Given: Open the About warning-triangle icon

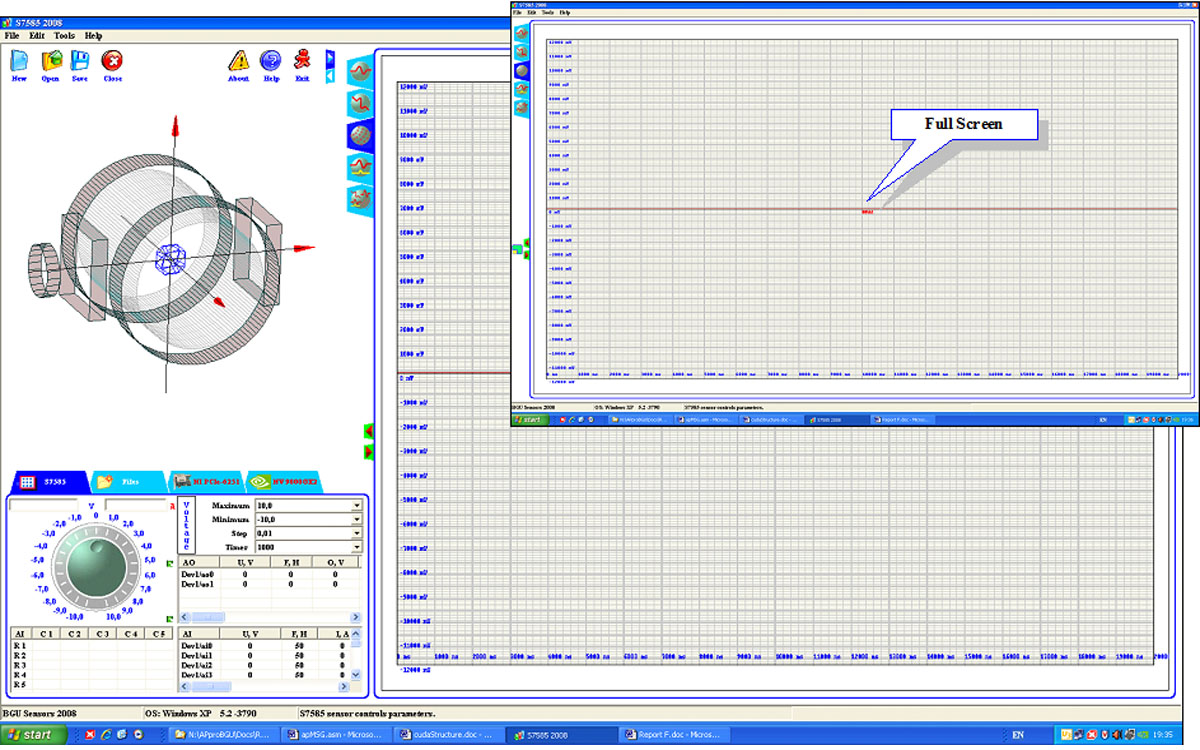Looking at the screenshot, I should tap(238, 62).
